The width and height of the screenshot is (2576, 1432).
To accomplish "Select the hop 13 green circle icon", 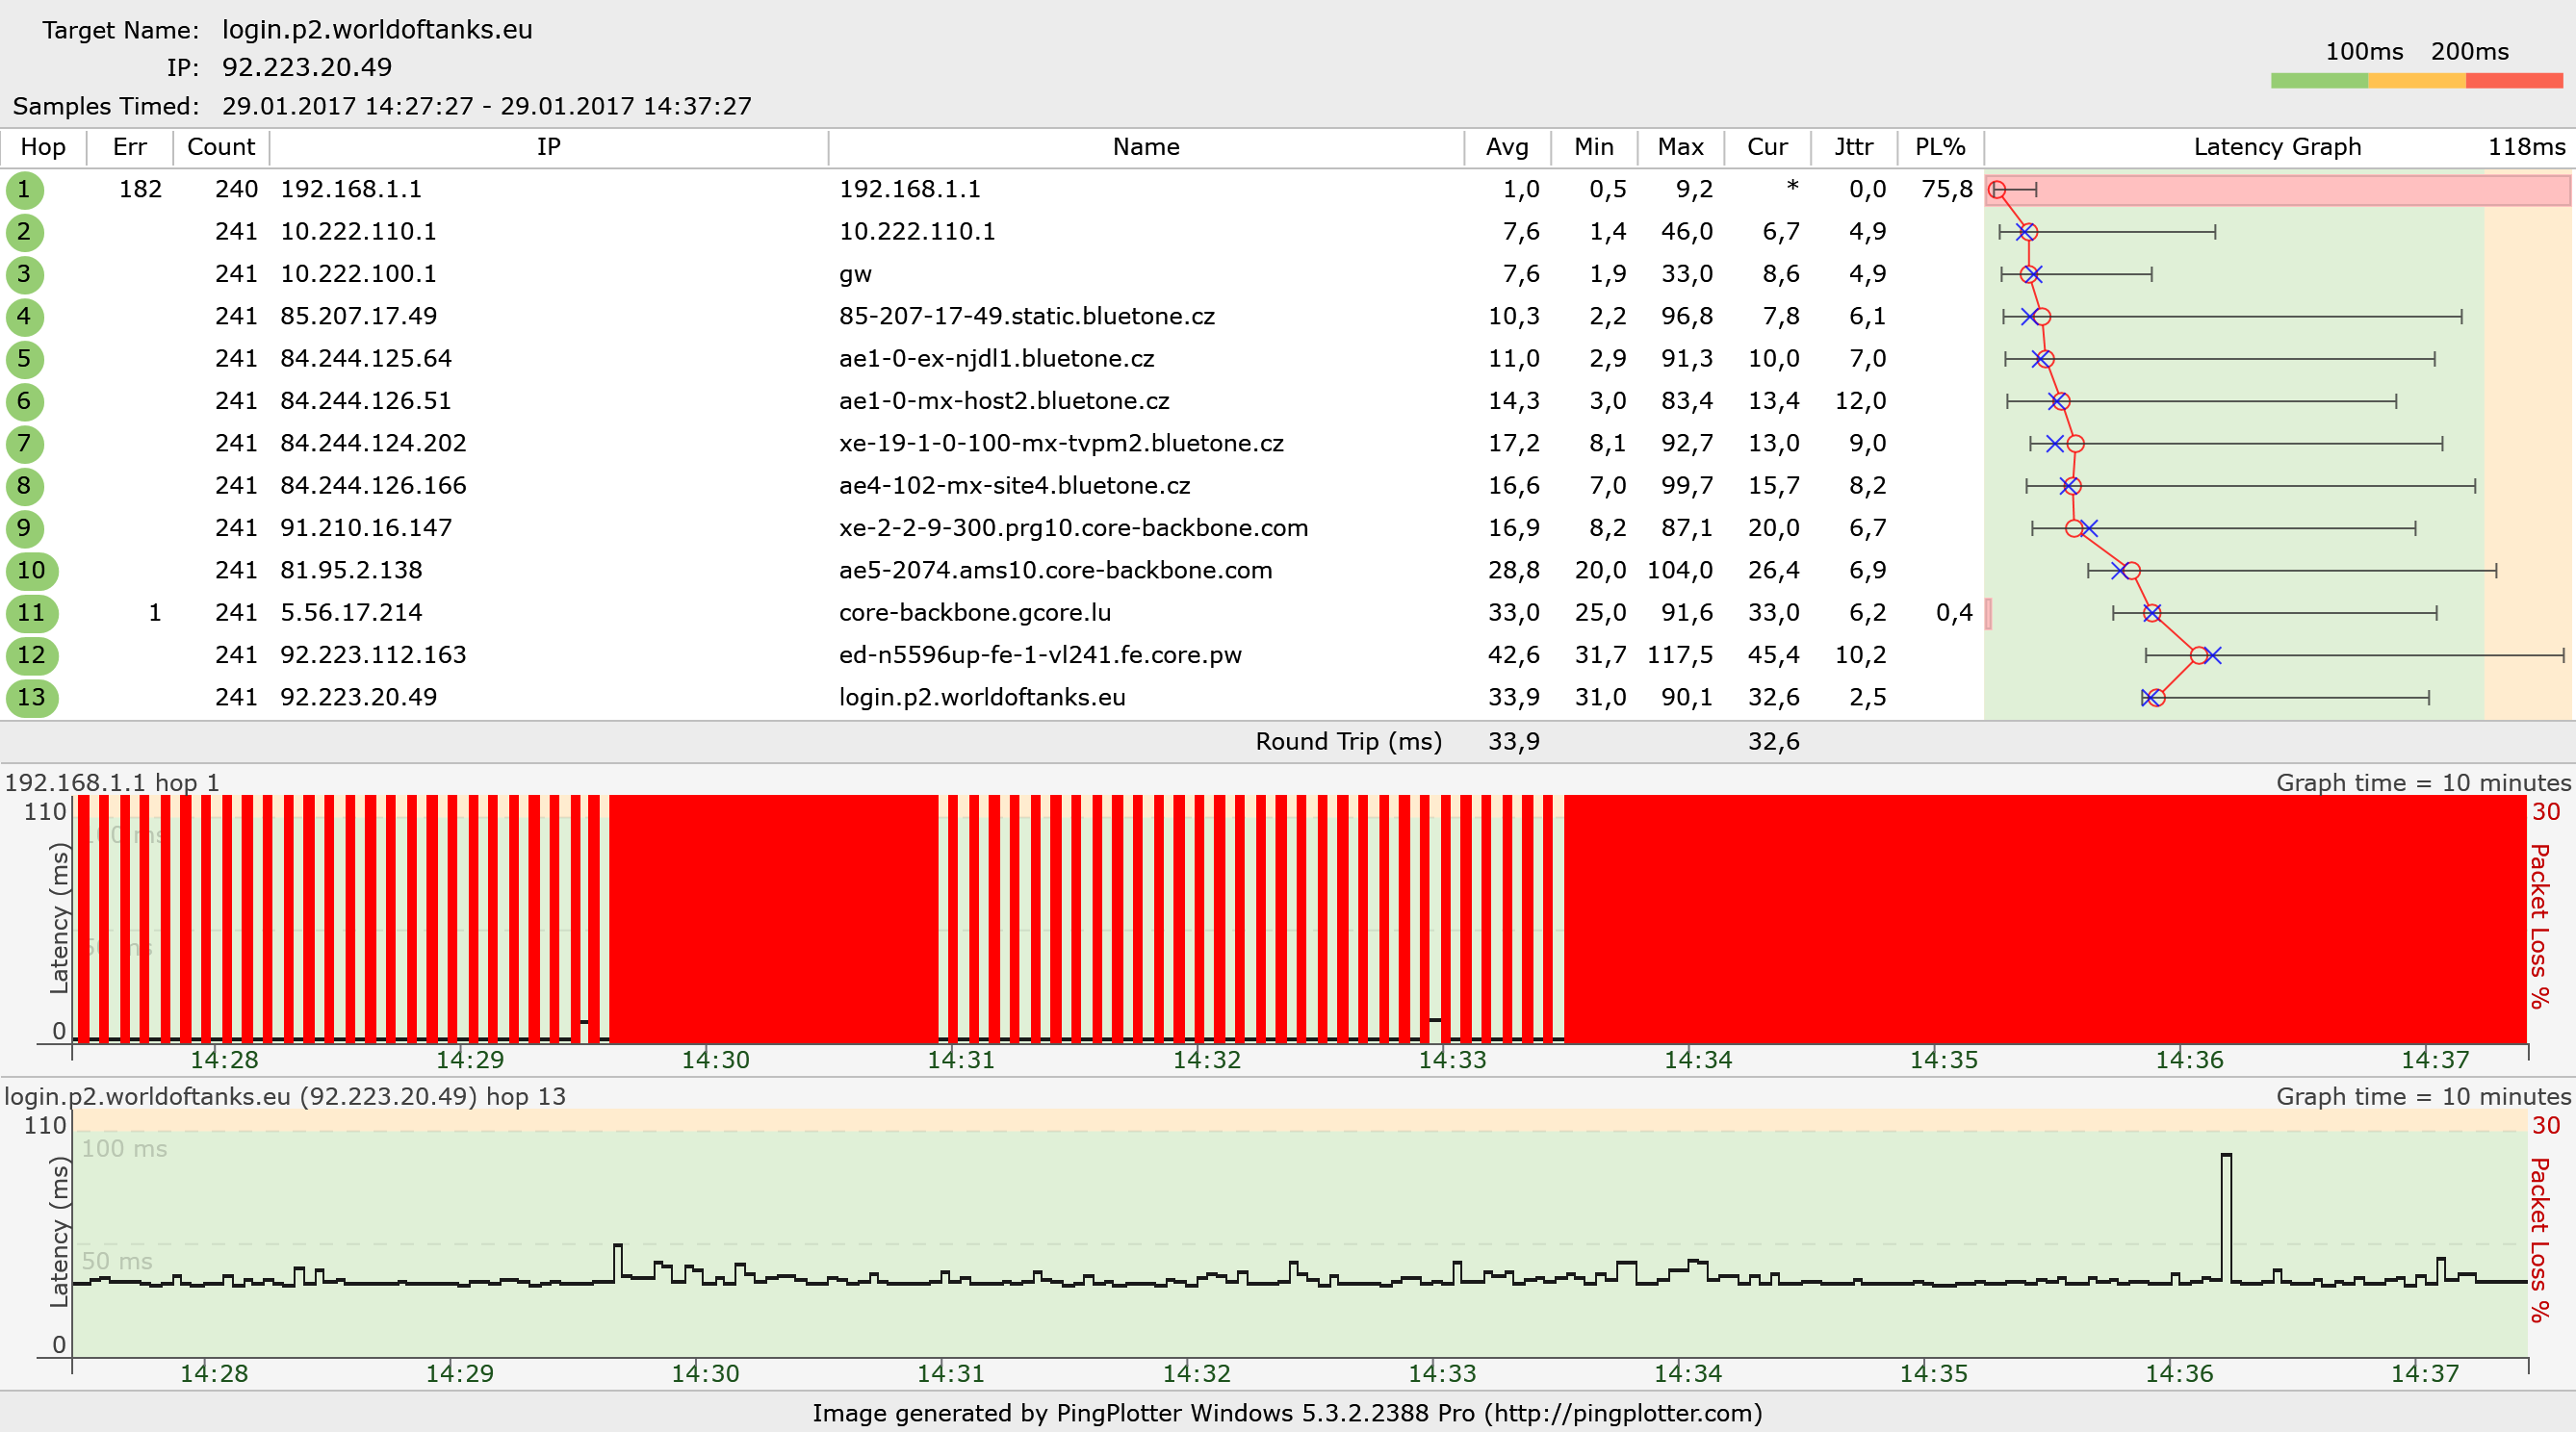I will click(x=31, y=698).
